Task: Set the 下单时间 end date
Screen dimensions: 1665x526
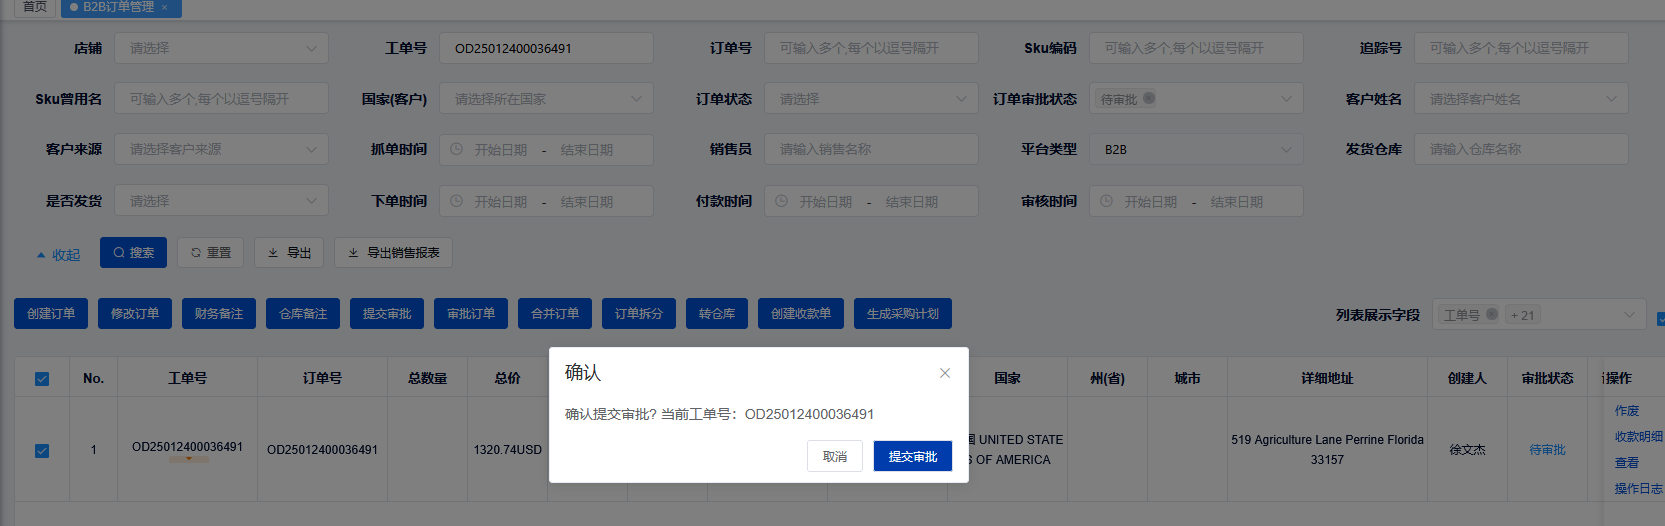Action: tap(587, 202)
